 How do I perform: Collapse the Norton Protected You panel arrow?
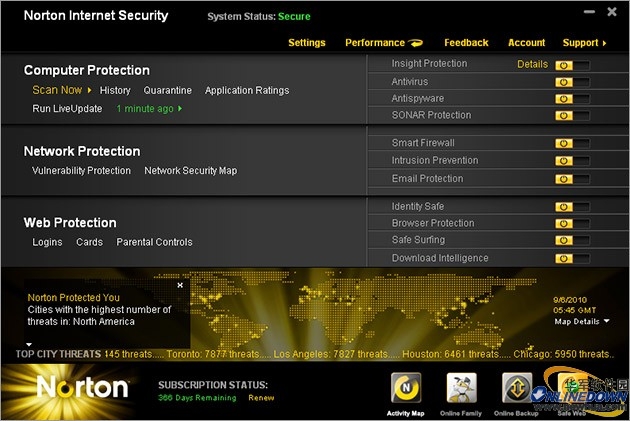(29, 344)
